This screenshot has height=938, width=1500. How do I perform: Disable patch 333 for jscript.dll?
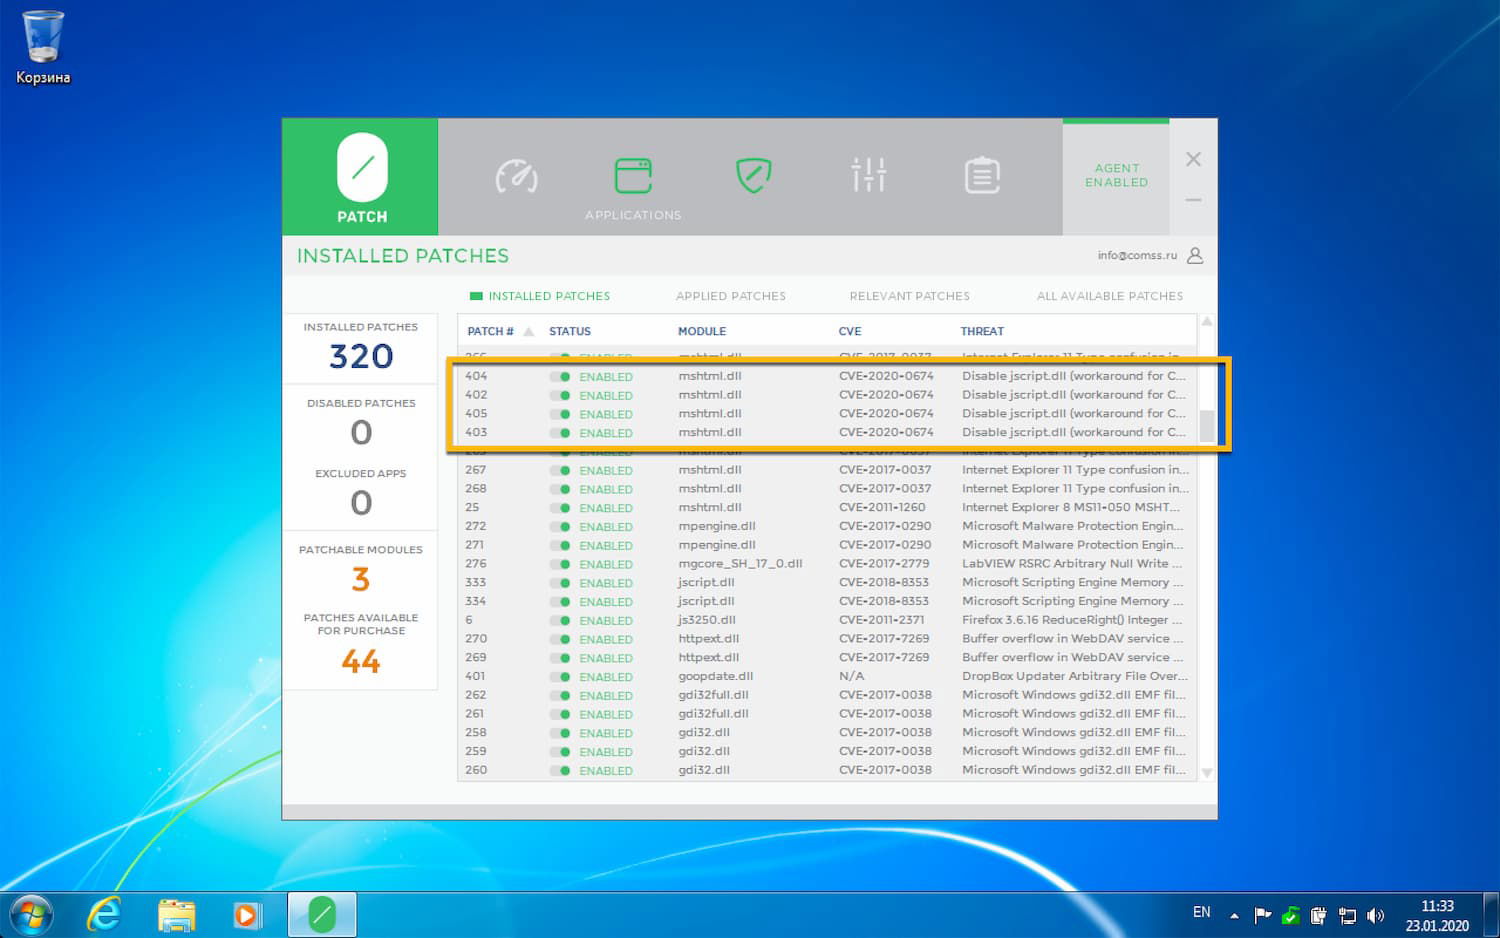click(x=558, y=582)
